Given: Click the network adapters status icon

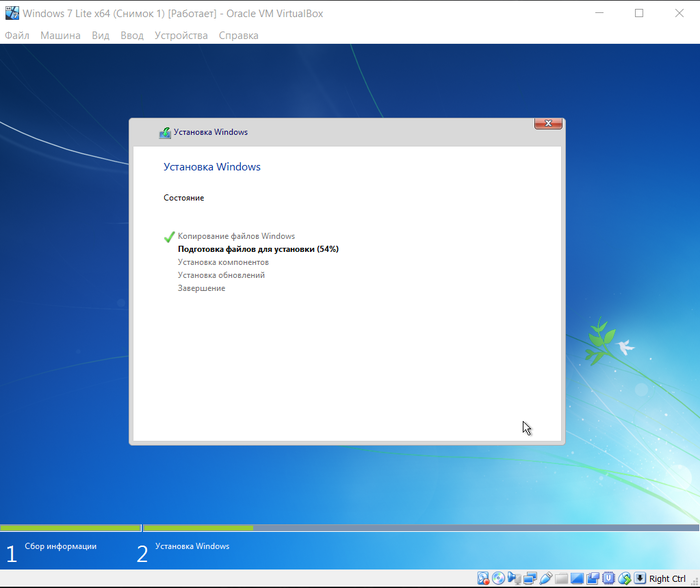Looking at the screenshot, I should click(x=530, y=578).
